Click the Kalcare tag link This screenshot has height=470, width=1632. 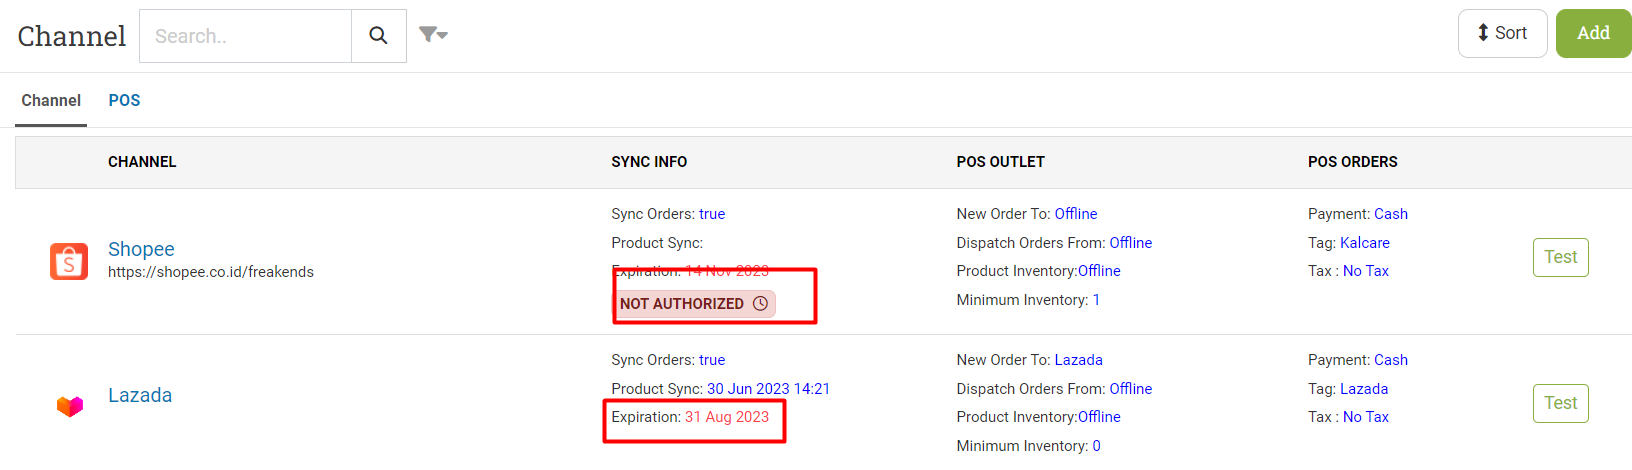click(1365, 243)
